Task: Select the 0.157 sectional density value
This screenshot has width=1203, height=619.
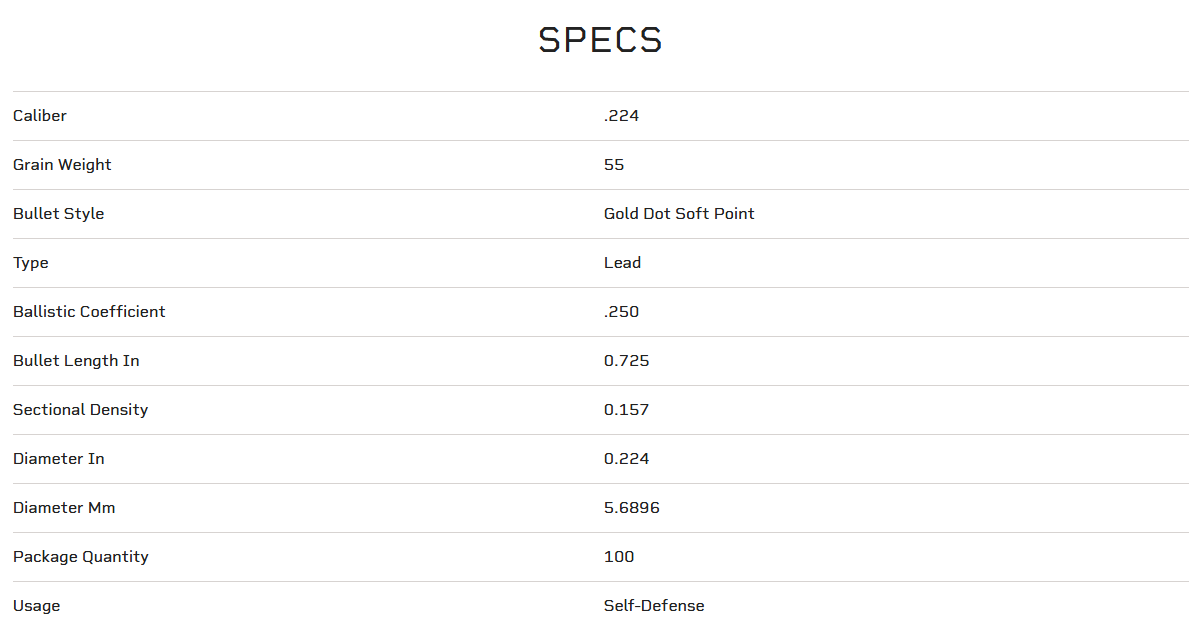Action: 626,410
